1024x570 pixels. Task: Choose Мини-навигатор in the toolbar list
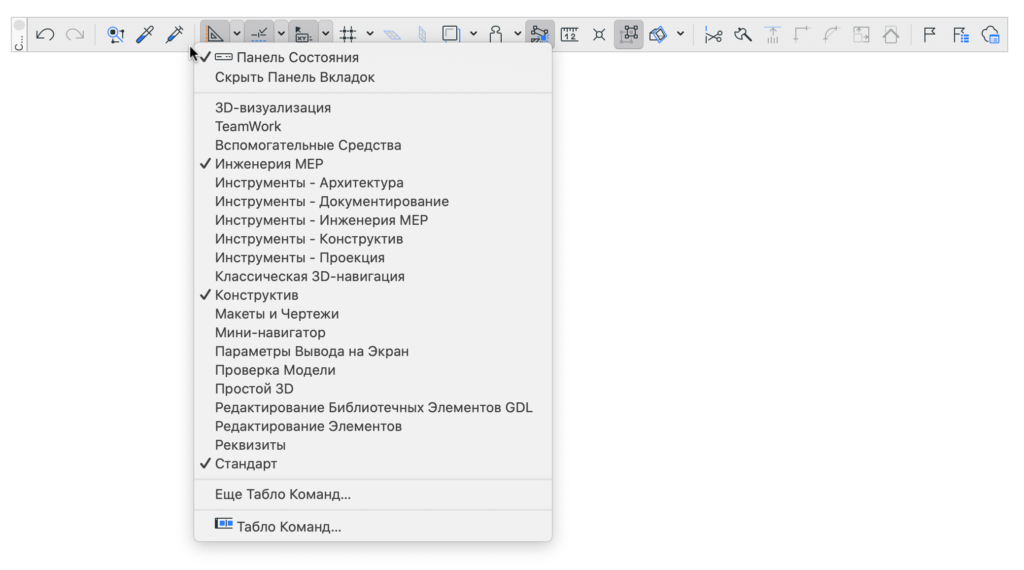[x=270, y=333]
